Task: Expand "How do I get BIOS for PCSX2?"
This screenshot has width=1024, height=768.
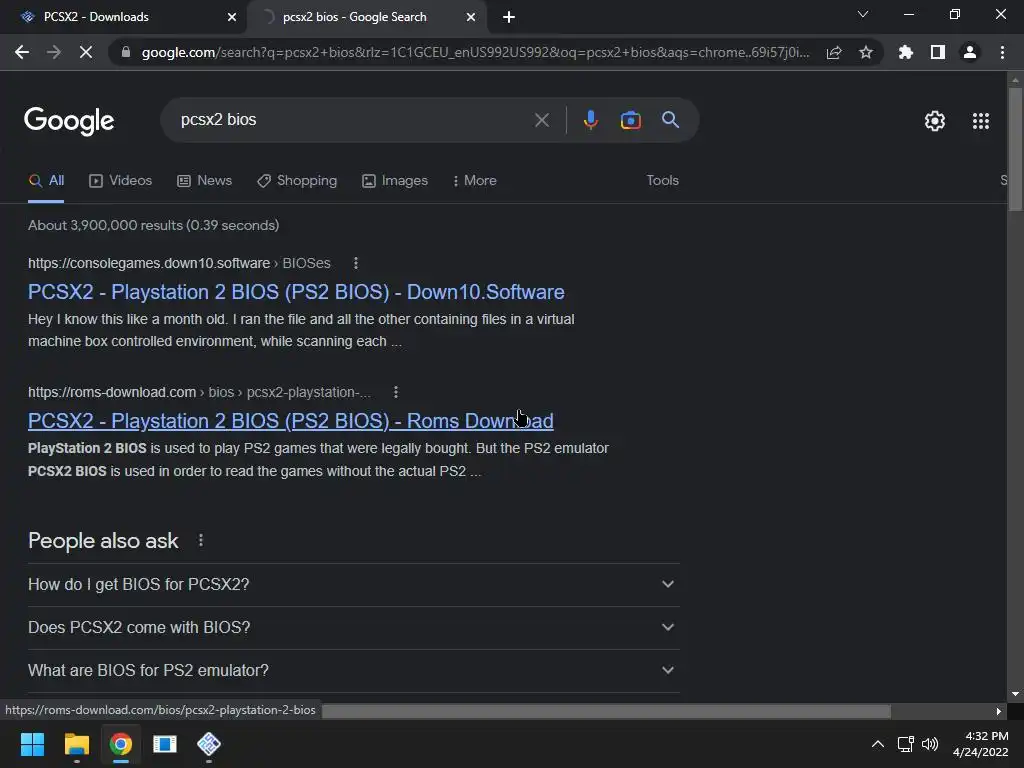Action: pyautogui.click(x=353, y=584)
